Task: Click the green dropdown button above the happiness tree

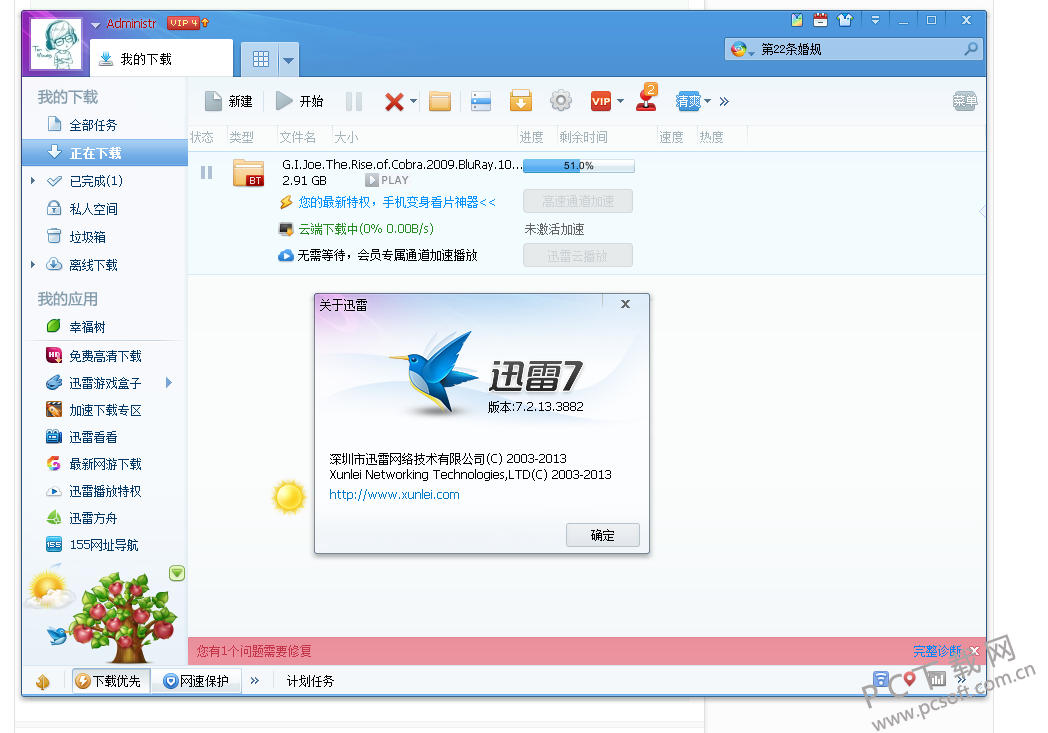Action: pos(177,573)
